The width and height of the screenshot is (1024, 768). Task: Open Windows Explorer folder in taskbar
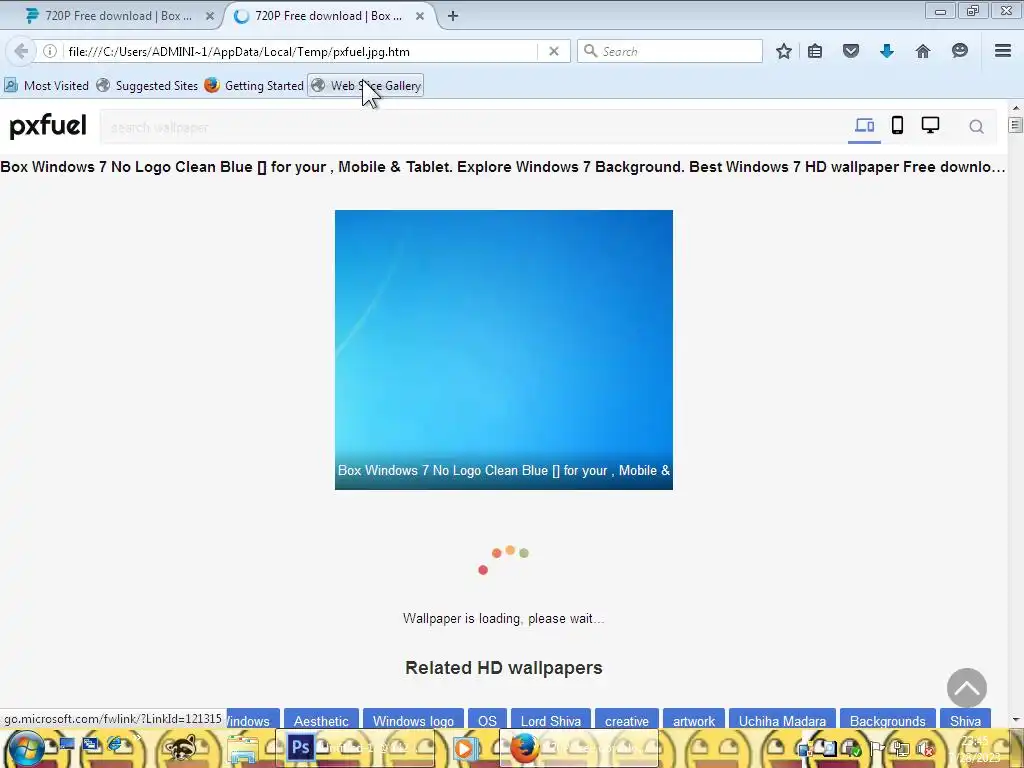click(x=243, y=748)
